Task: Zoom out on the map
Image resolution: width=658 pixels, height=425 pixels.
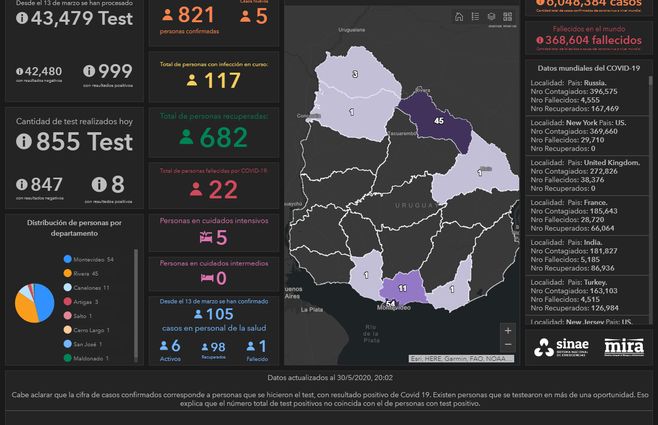Action: [x=508, y=347]
